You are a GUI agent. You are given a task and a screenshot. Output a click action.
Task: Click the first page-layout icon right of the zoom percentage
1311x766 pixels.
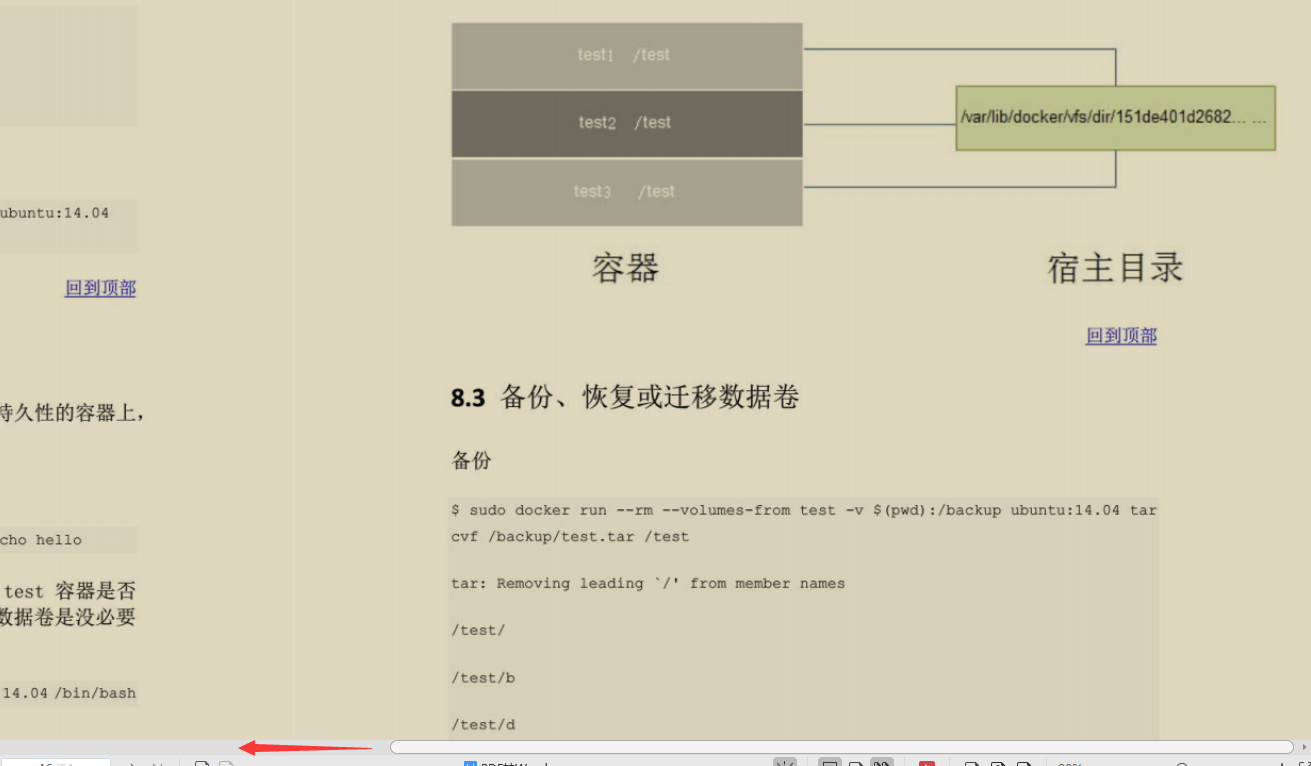click(970, 762)
